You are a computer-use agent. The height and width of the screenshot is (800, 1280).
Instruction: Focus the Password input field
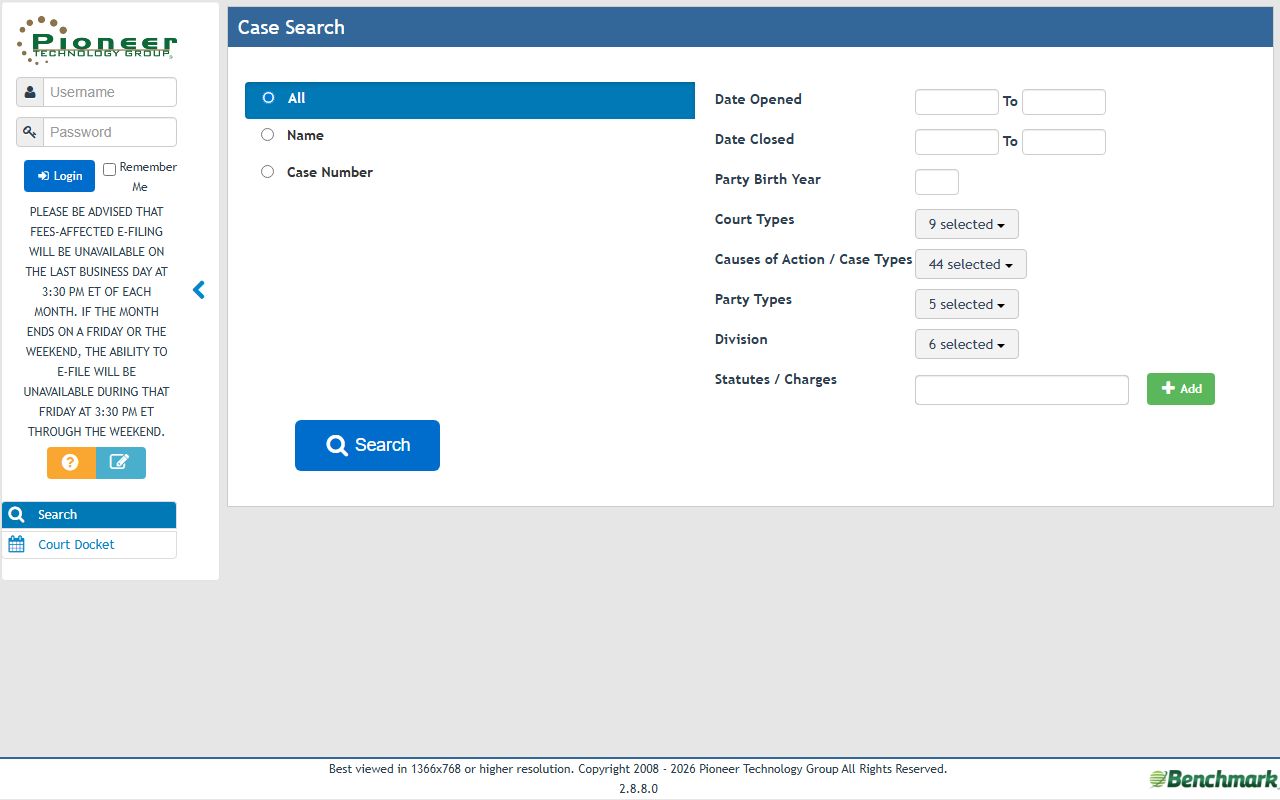coord(110,132)
